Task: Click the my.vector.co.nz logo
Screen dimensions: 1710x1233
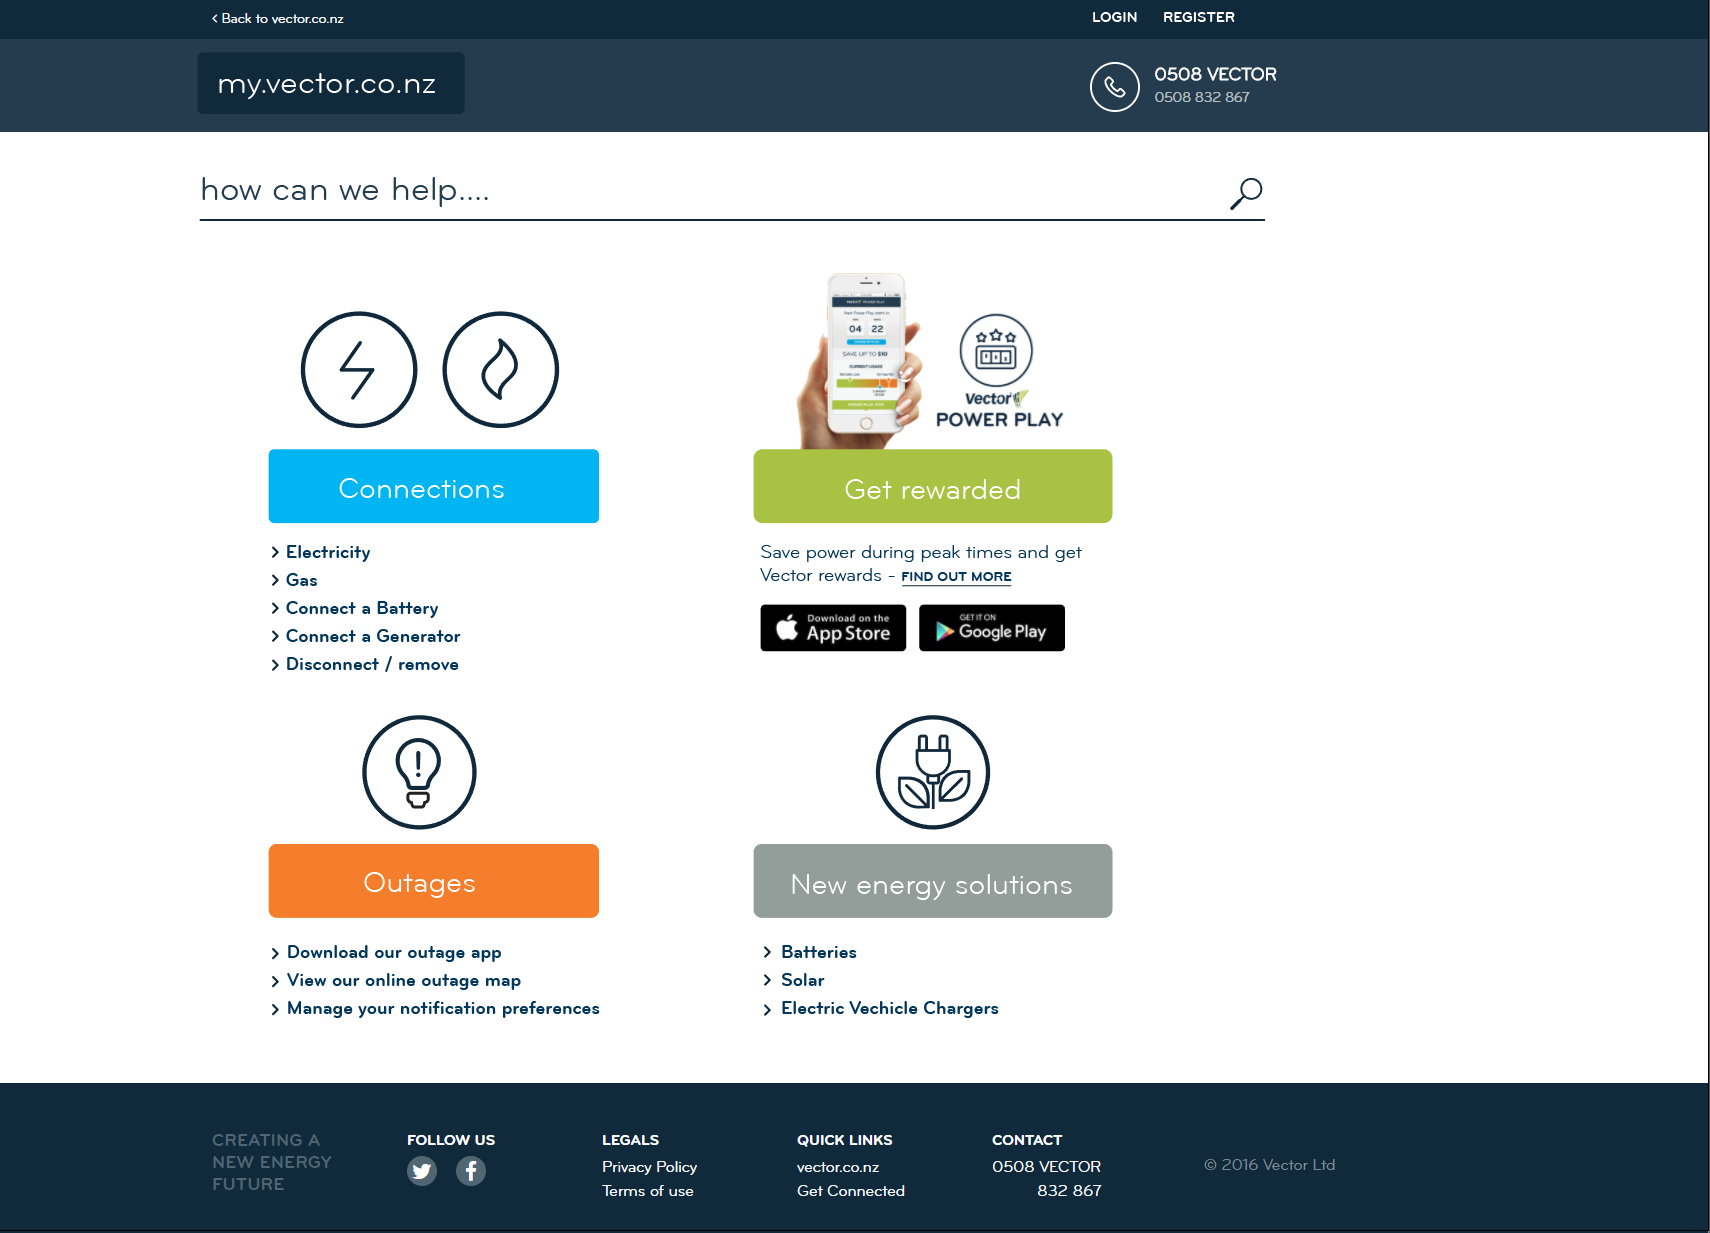Action: click(x=331, y=83)
